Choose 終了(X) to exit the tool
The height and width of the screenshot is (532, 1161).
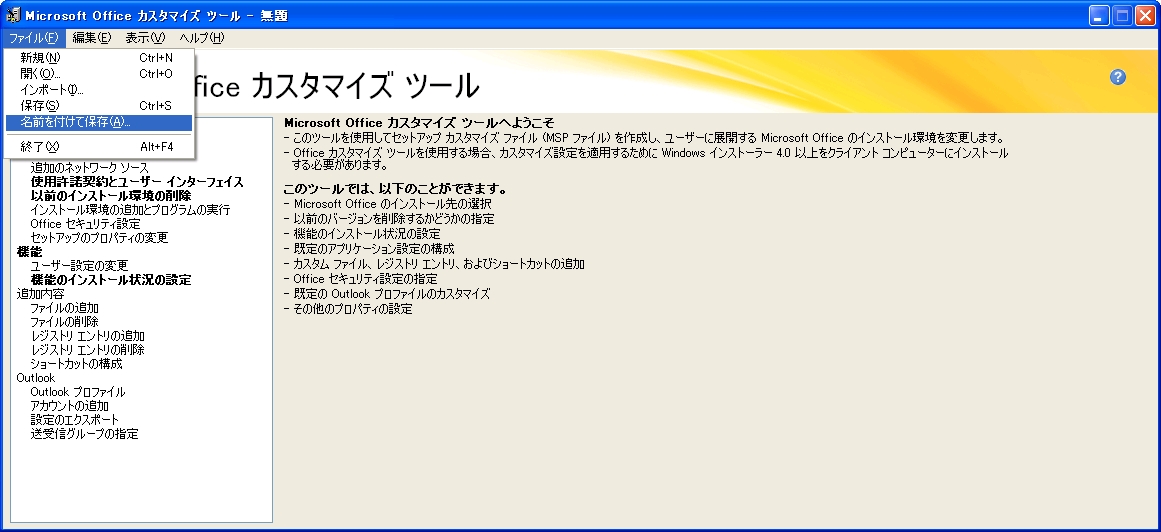40,147
